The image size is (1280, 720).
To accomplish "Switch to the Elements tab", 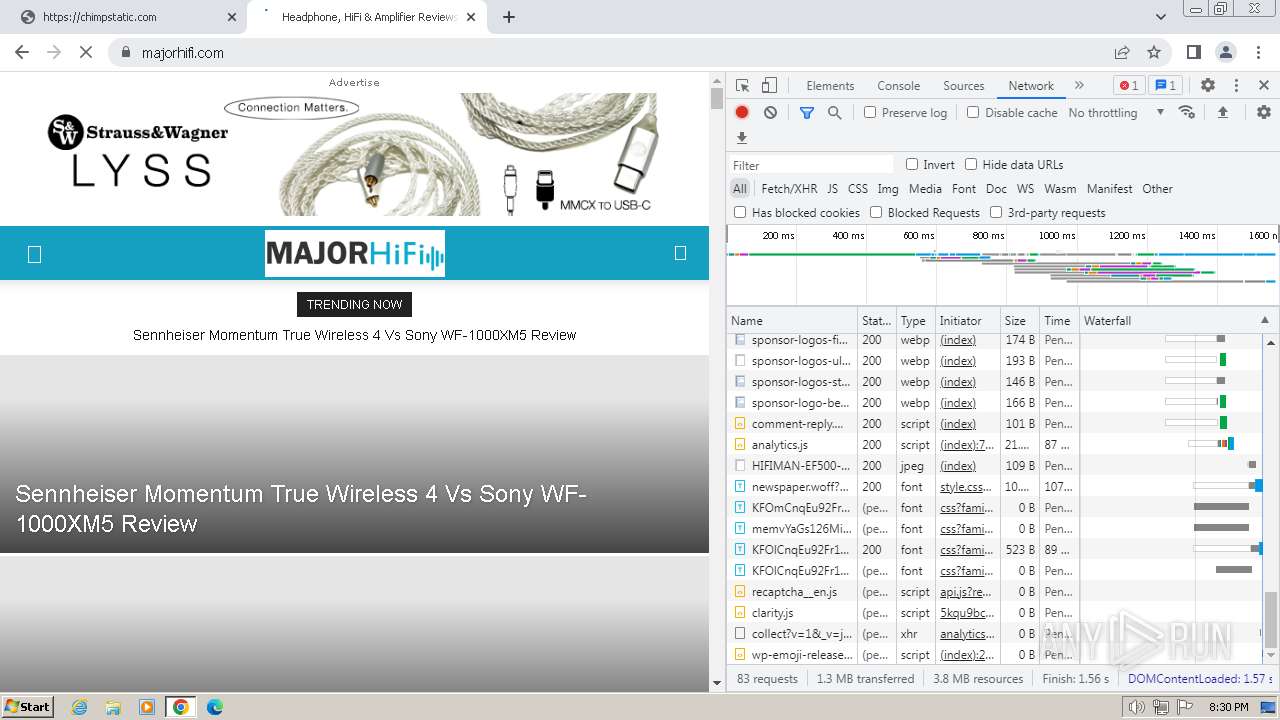I will (830, 86).
